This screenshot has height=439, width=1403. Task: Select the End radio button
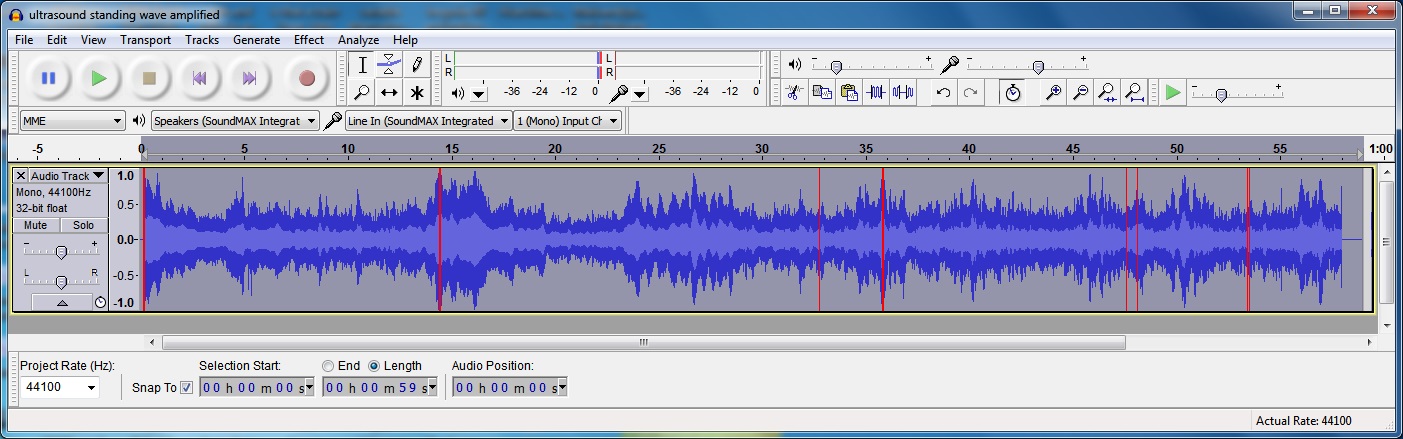click(328, 366)
